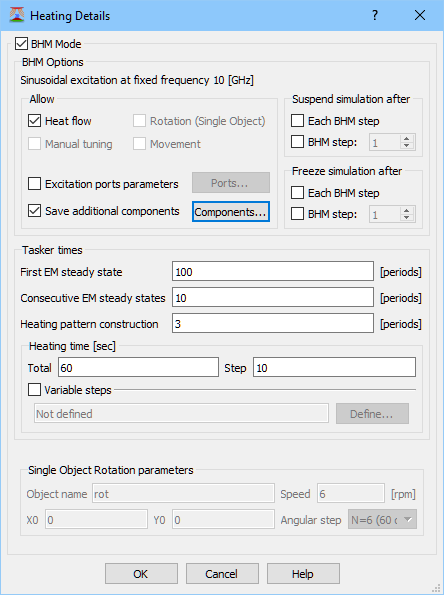Open the Angular step dropdown
The image size is (444, 595).
[x=383, y=519]
